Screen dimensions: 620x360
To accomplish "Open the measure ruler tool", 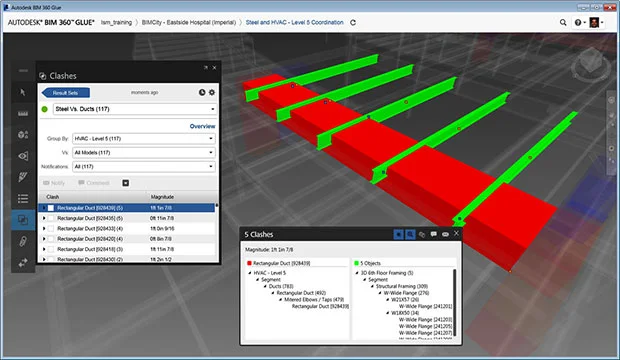I will coord(23,114).
